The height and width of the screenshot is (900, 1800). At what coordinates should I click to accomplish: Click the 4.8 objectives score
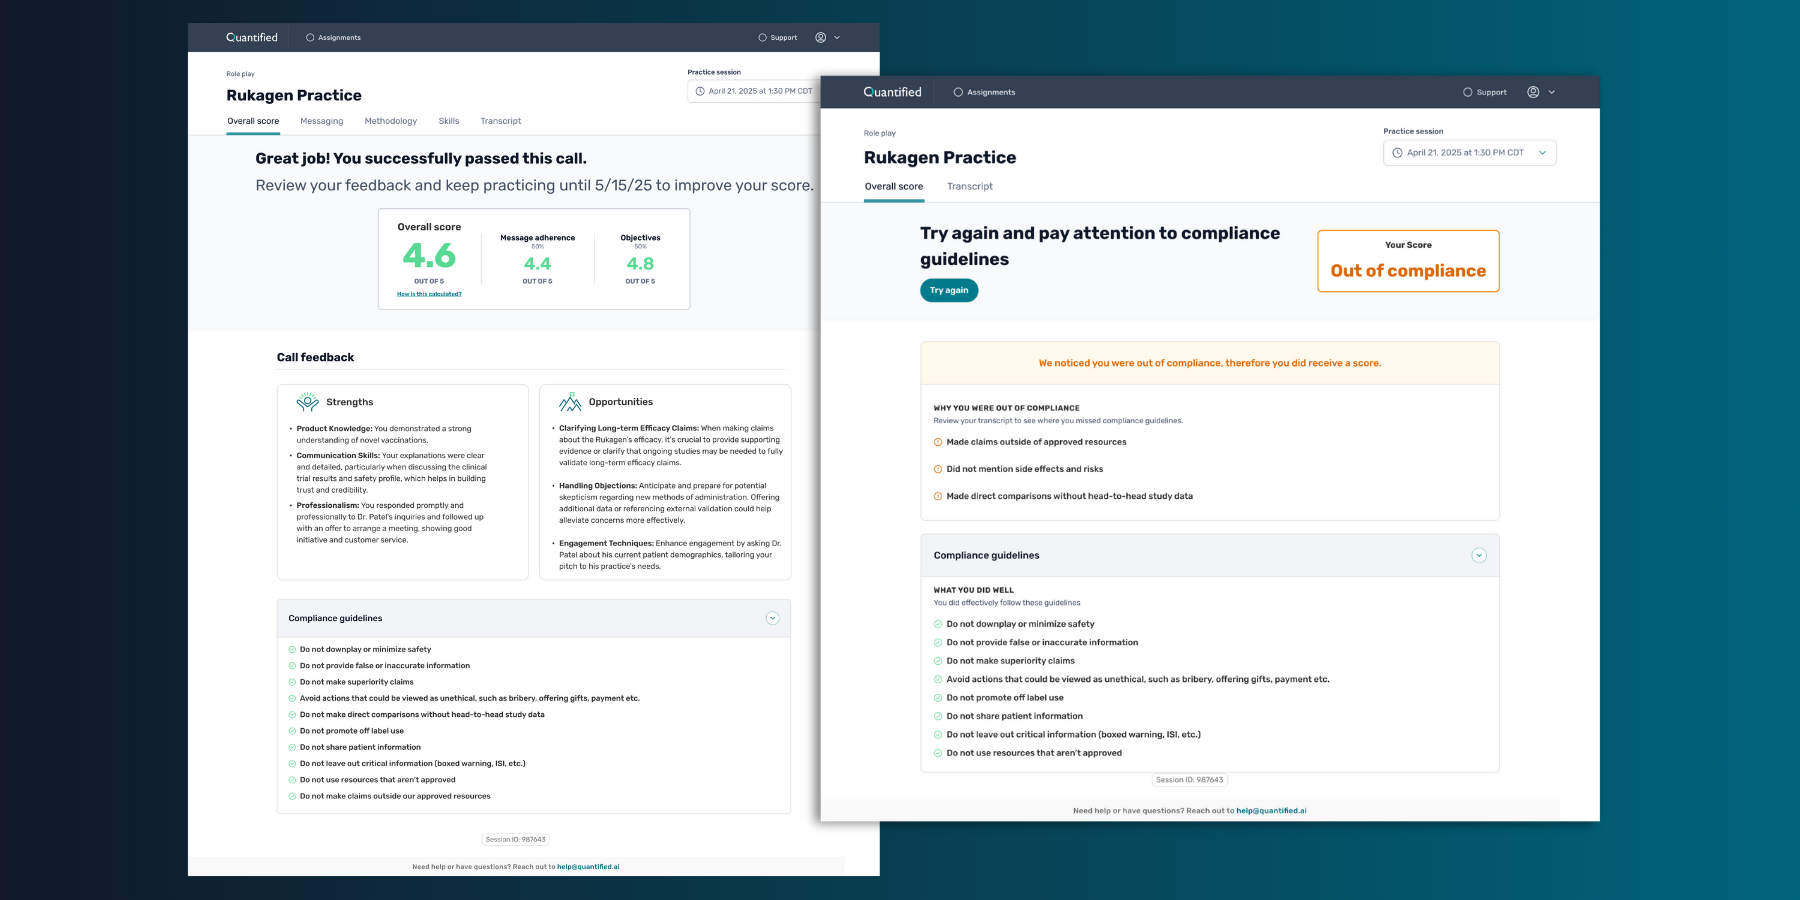coord(640,264)
